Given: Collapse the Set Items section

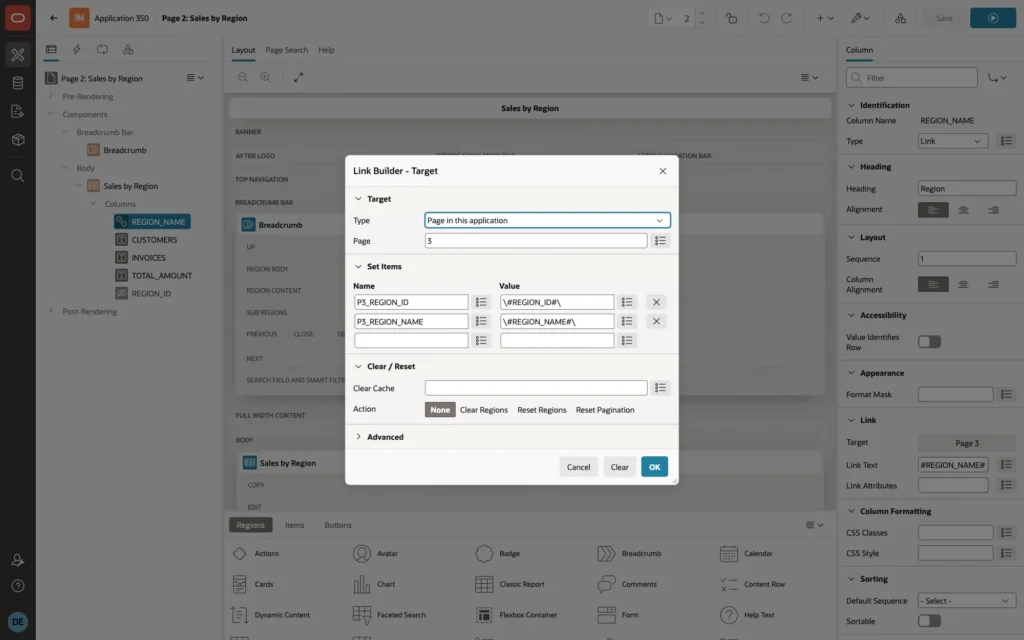Looking at the screenshot, I should coord(358,266).
